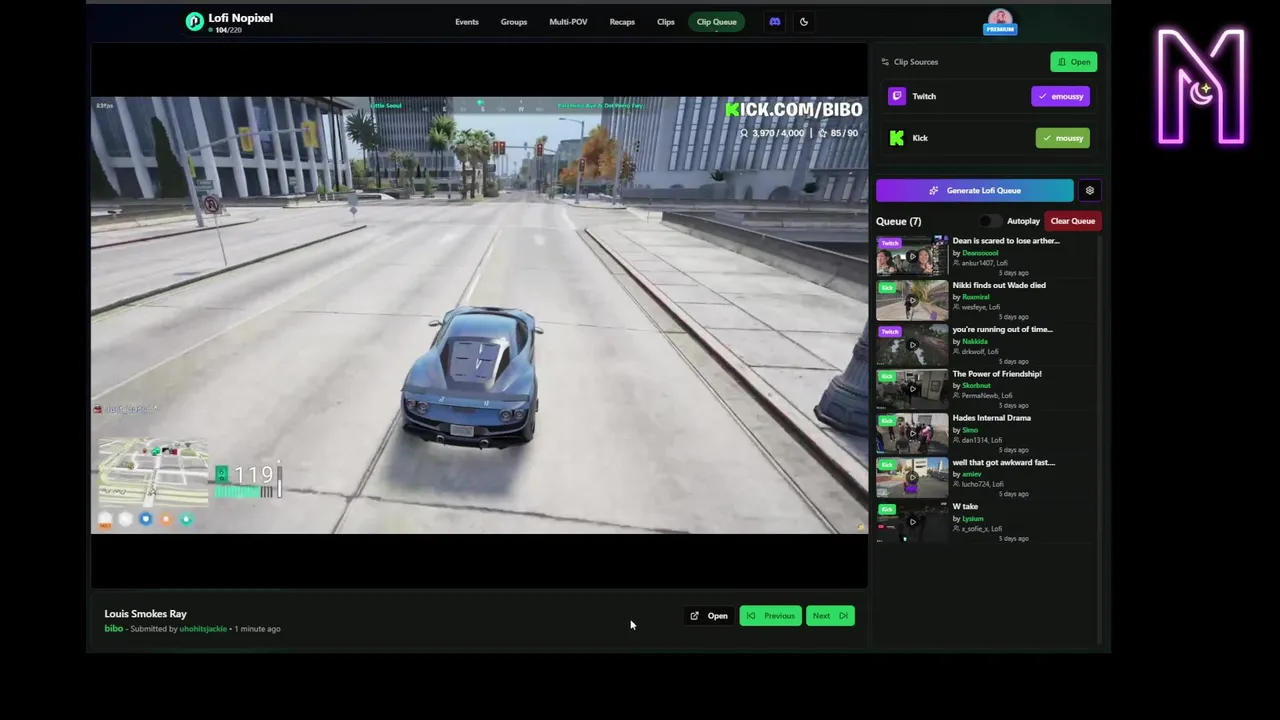The image size is (1280, 720).
Task: Open the Discord link icon
Action: [x=774, y=22]
